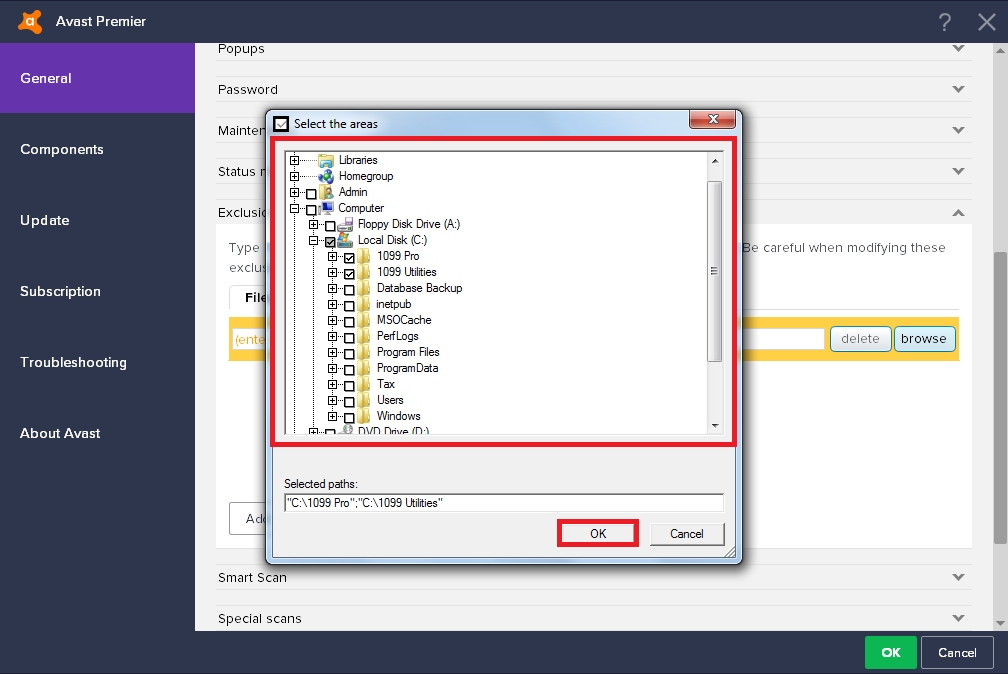Screen dimensions: 1008x674
Task: Expand the Libraries tree node
Action: (294, 160)
